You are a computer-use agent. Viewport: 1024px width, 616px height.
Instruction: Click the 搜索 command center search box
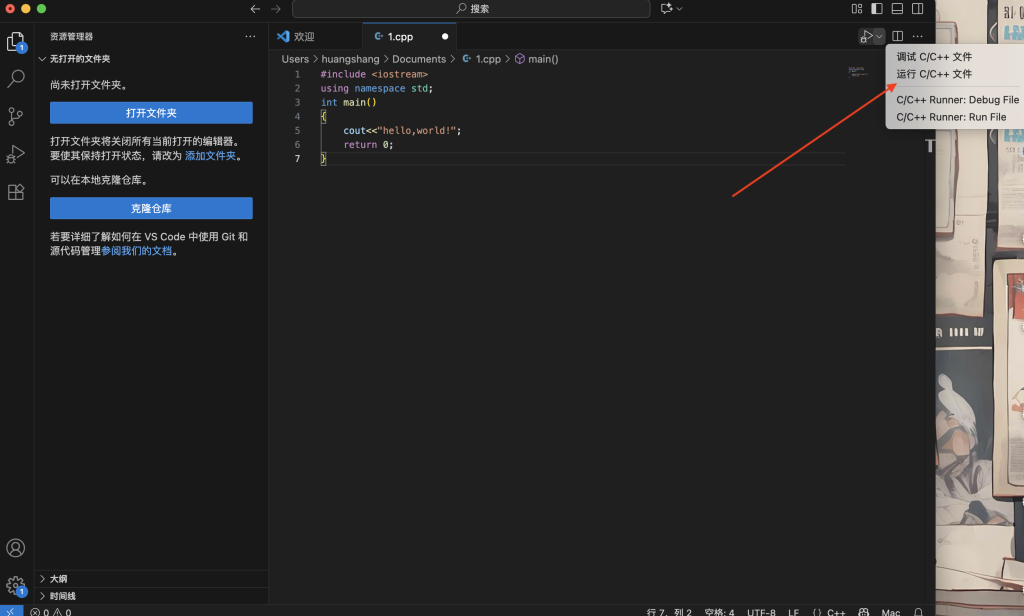470,9
